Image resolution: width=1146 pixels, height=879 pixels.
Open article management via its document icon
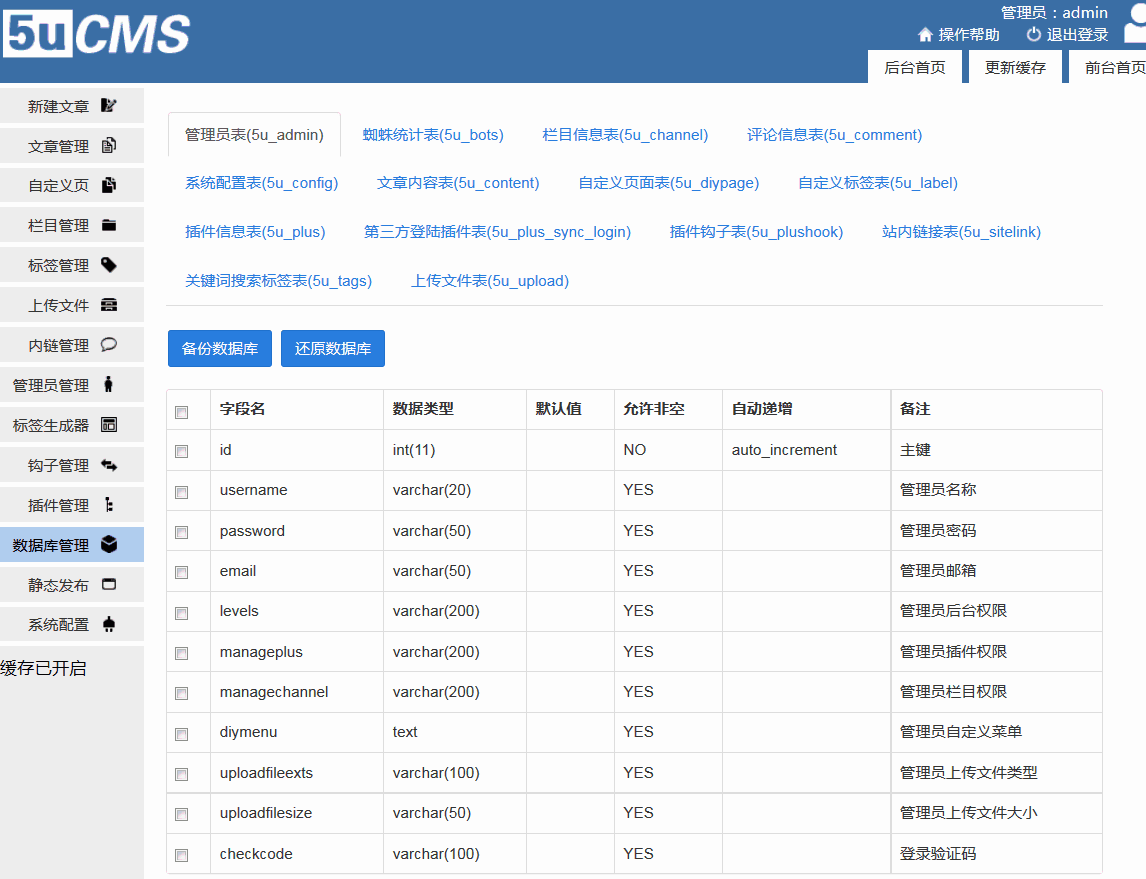pyautogui.click(x=109, y=146)
